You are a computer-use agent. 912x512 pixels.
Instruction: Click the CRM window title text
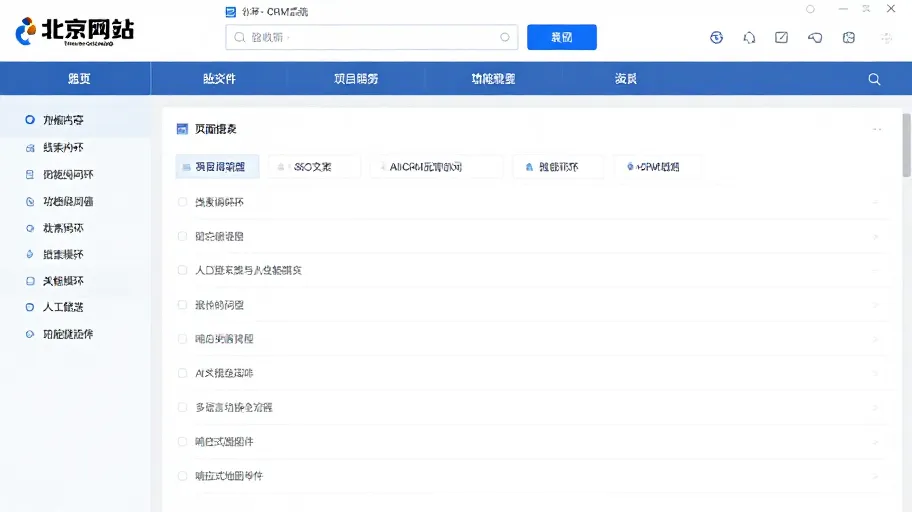point(275,12)
